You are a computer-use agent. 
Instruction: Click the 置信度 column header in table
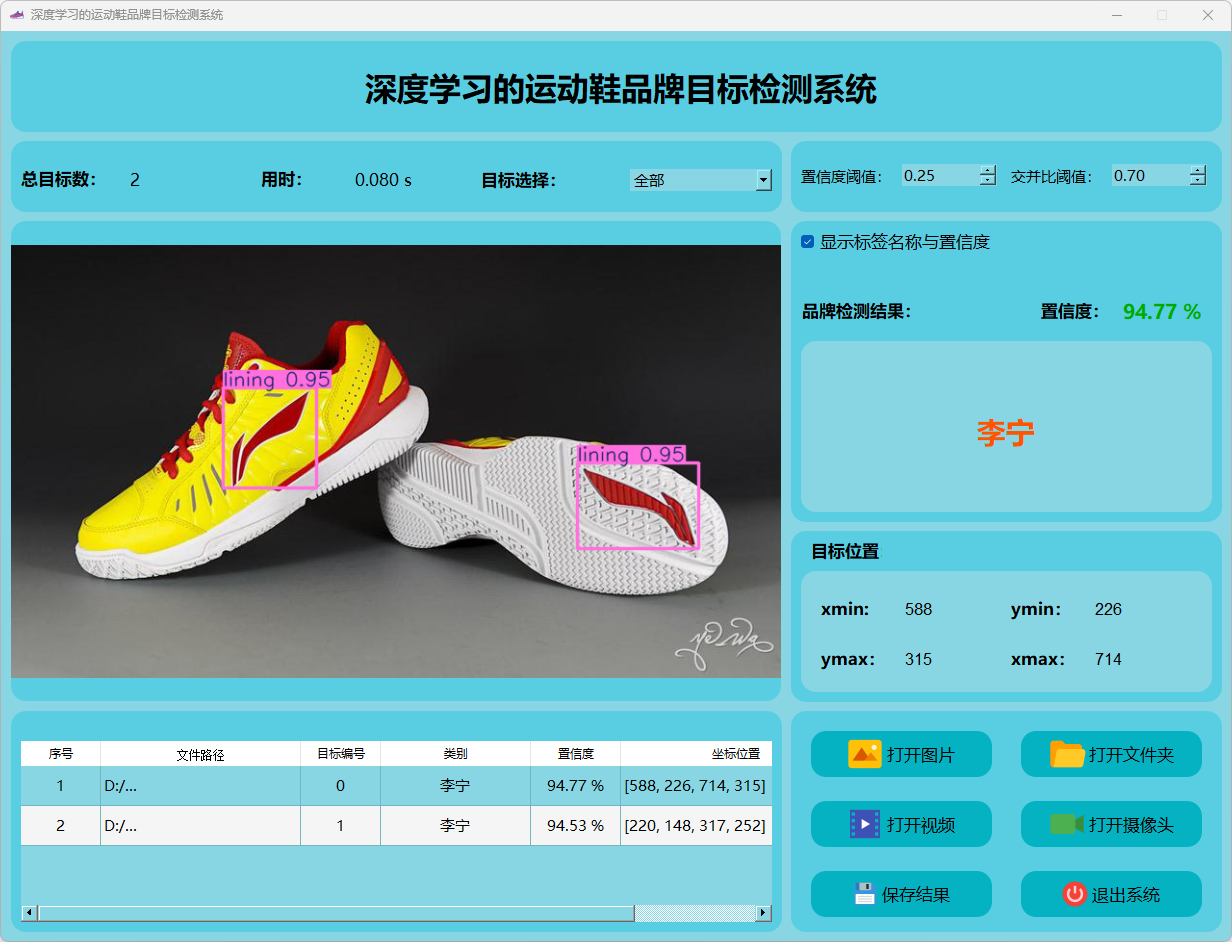click(x=576, y=754)
